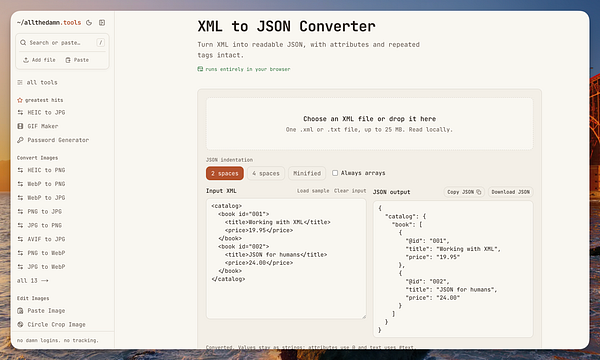Click the 'XML to JSON Converter' heading
Viewport: 600px width, 360px height.
coord(286,26)
